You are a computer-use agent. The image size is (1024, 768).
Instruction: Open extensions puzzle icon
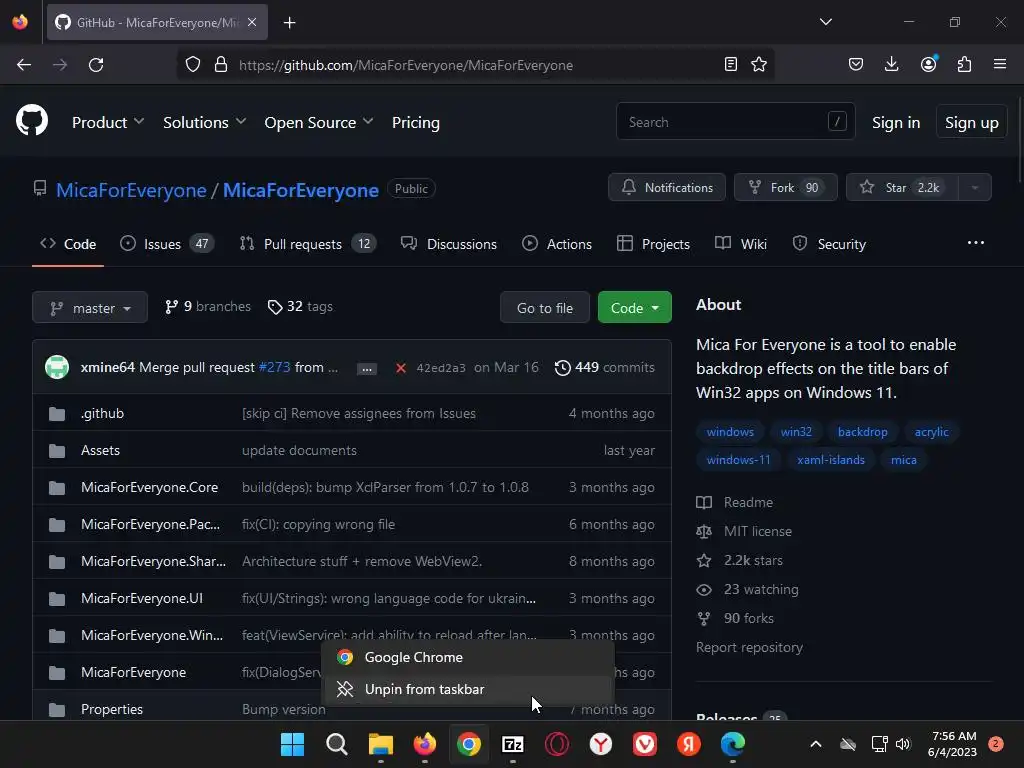pyautogui.click(x=964, y=64)
